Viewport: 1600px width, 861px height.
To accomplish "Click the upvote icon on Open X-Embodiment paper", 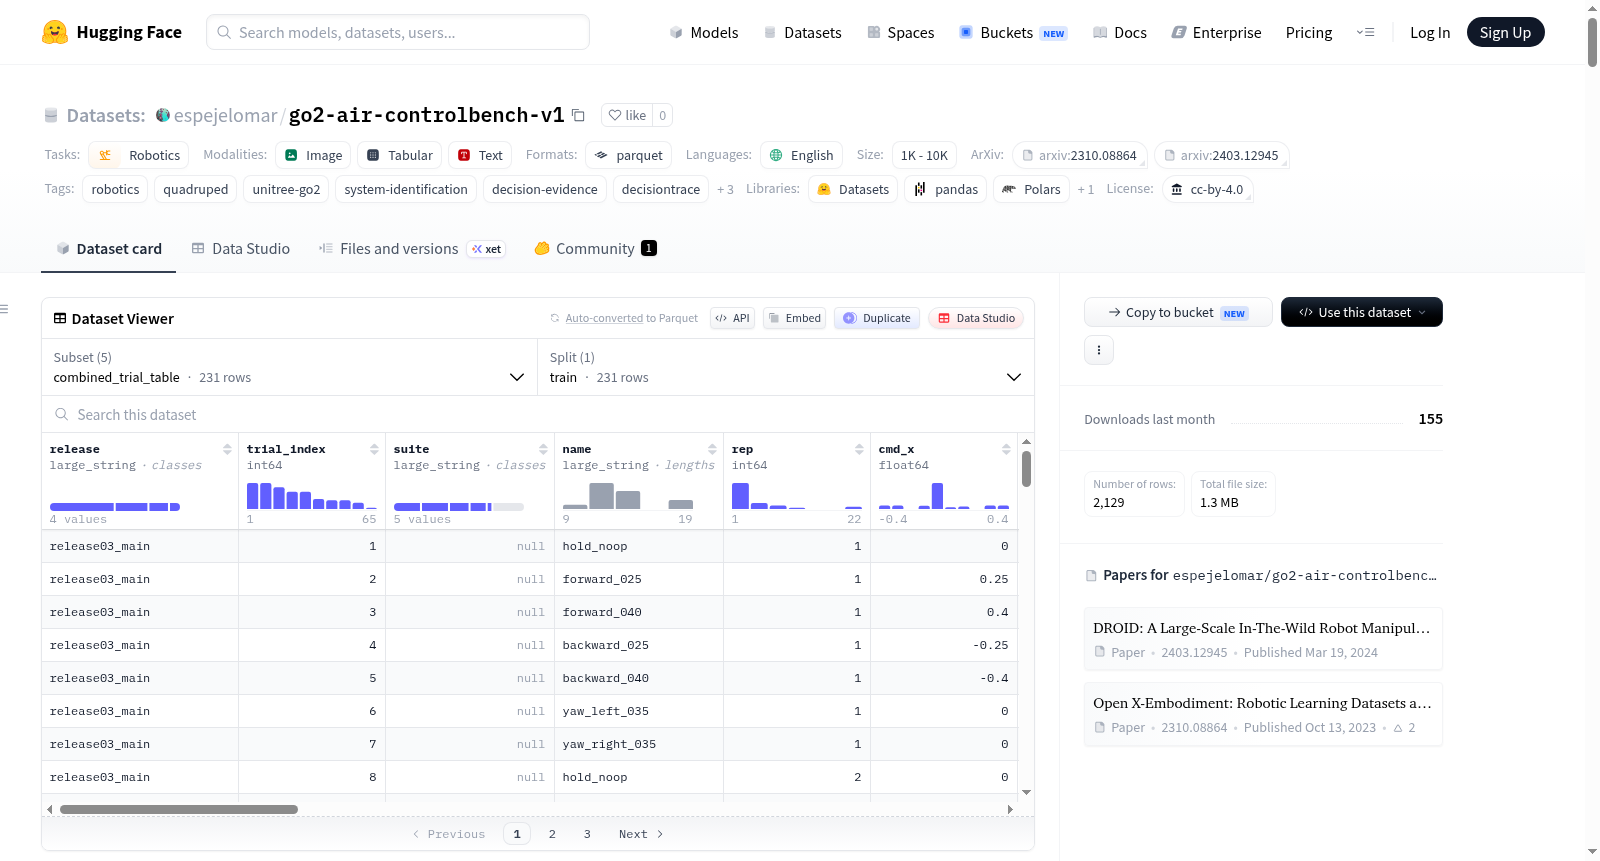I will 1398,728.
